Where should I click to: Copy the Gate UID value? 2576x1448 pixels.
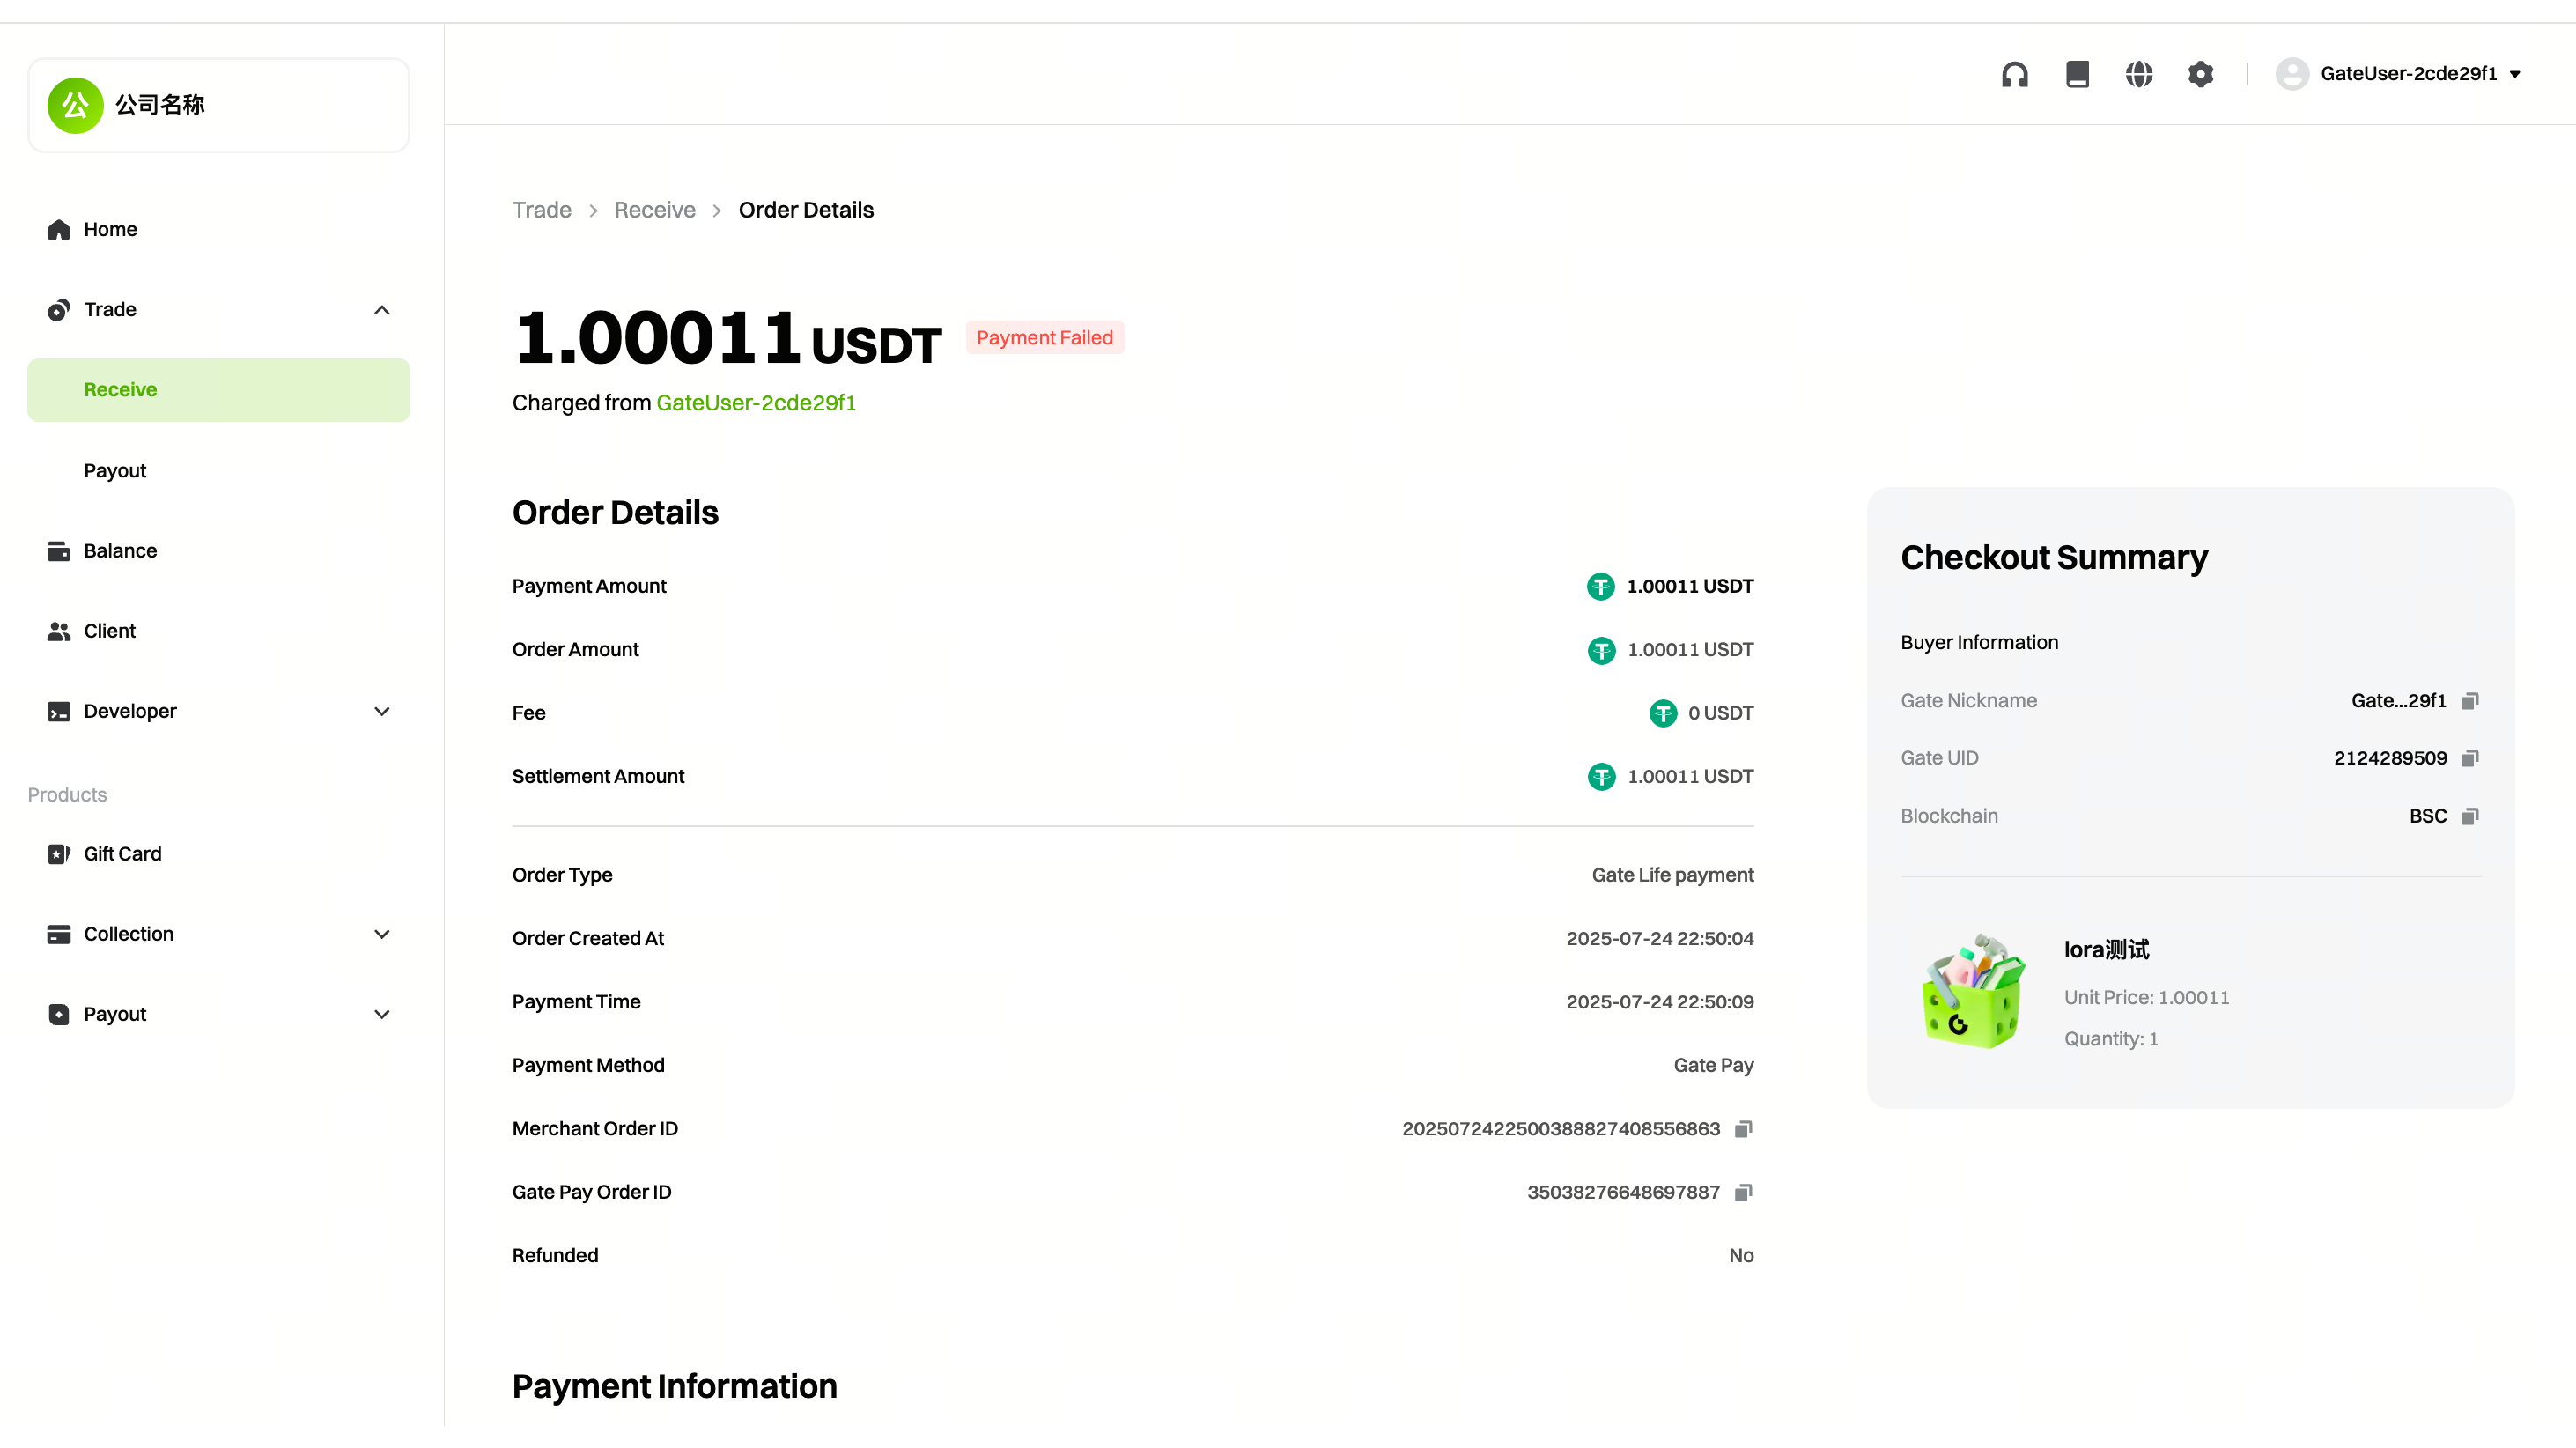(x=2469, y=758)
